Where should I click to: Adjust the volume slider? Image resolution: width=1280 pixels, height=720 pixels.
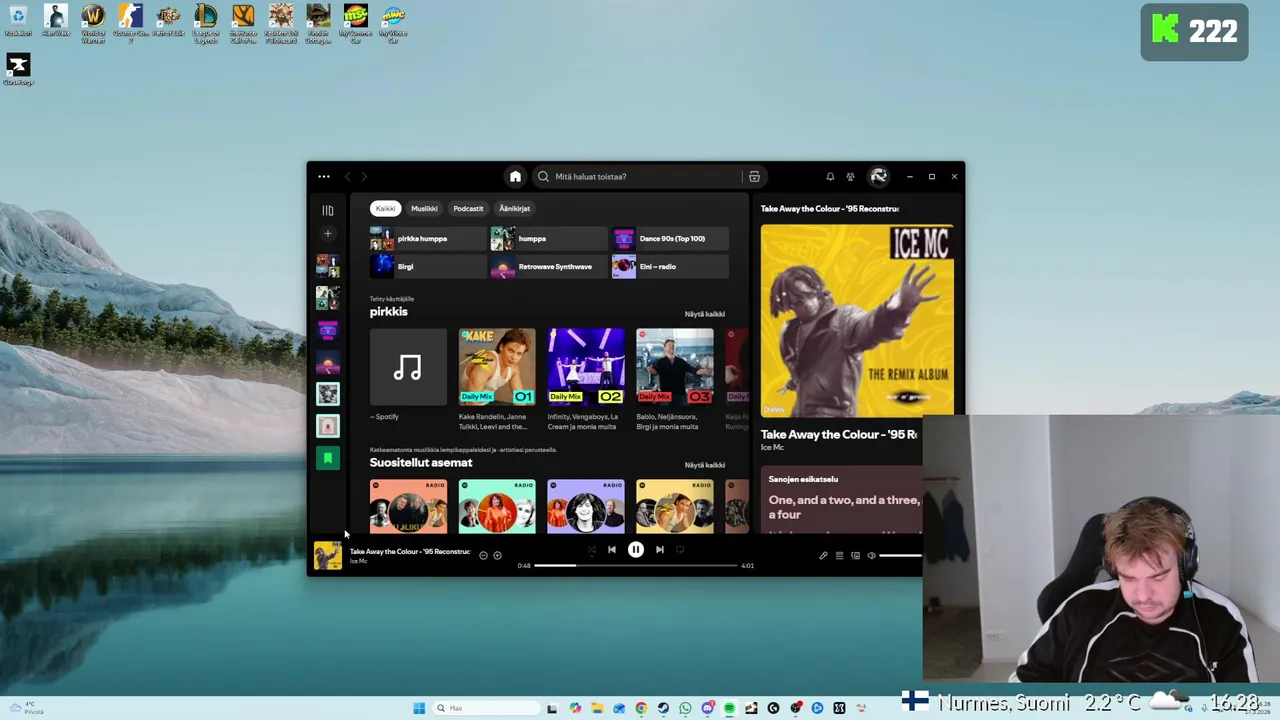pyautogui.click(x=901, y=555)
